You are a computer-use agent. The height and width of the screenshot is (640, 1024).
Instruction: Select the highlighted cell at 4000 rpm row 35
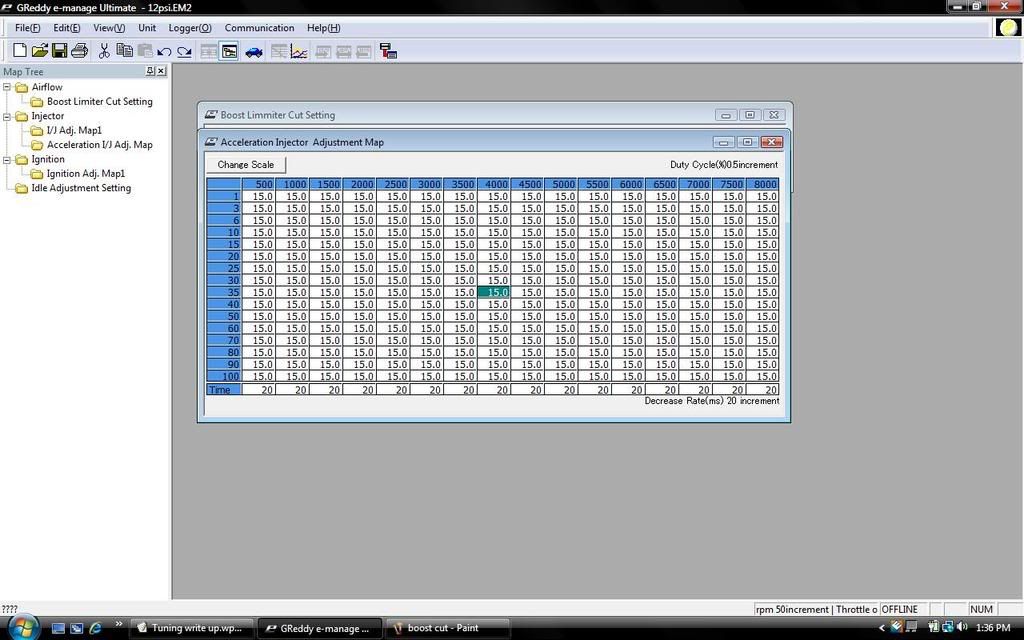tap(494, 292)
